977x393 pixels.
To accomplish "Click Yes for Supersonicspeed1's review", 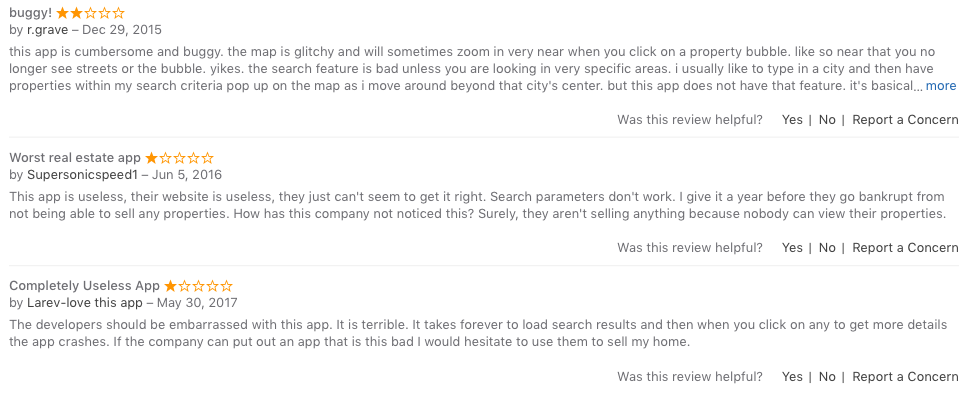I will pyautogui.click(x=792, y=248).
